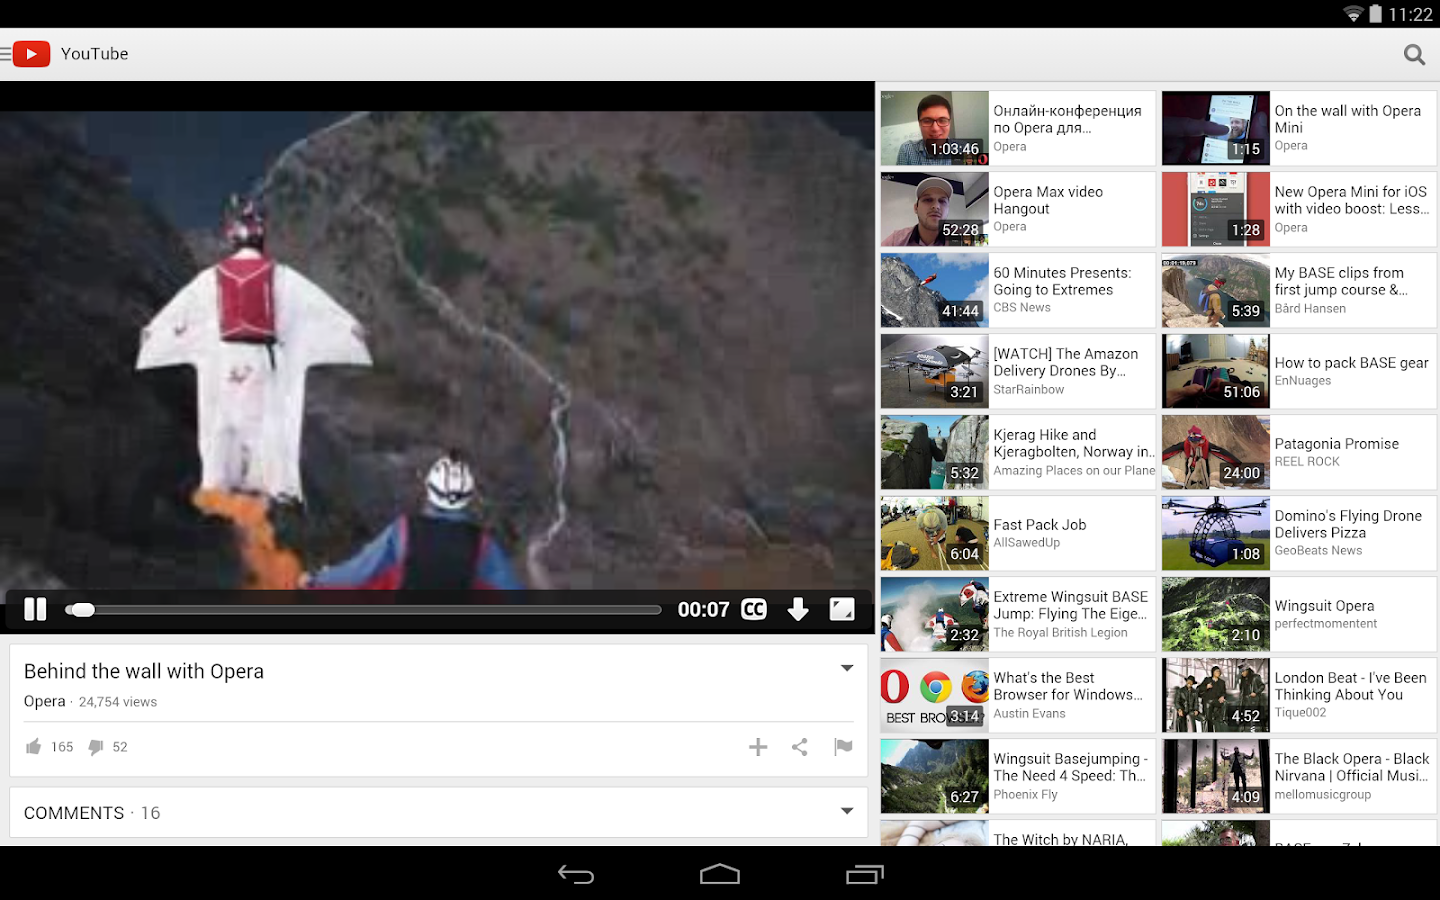Share the video

pos(800,747)
